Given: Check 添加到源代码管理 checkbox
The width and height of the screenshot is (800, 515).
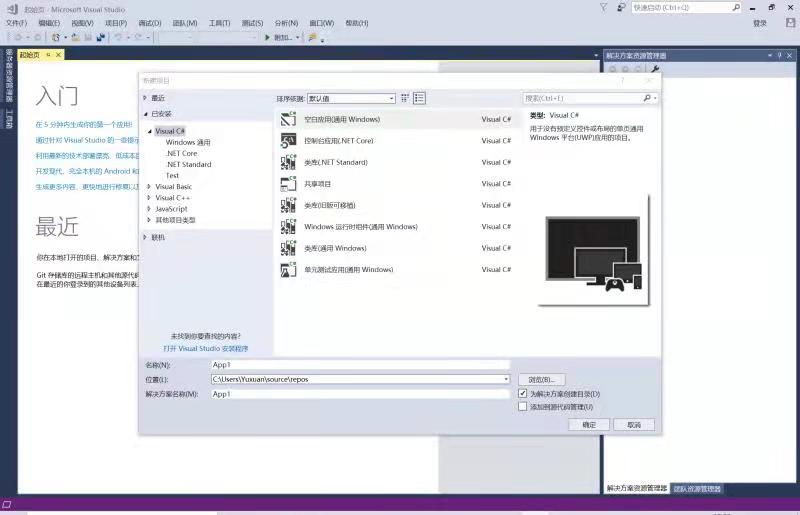Looking at the screenshot, I should point(522,407).
